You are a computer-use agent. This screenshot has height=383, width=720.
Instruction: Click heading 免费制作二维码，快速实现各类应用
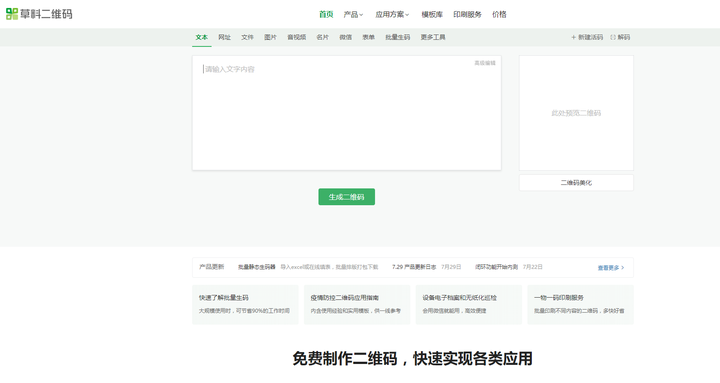(x=412, y=359)
